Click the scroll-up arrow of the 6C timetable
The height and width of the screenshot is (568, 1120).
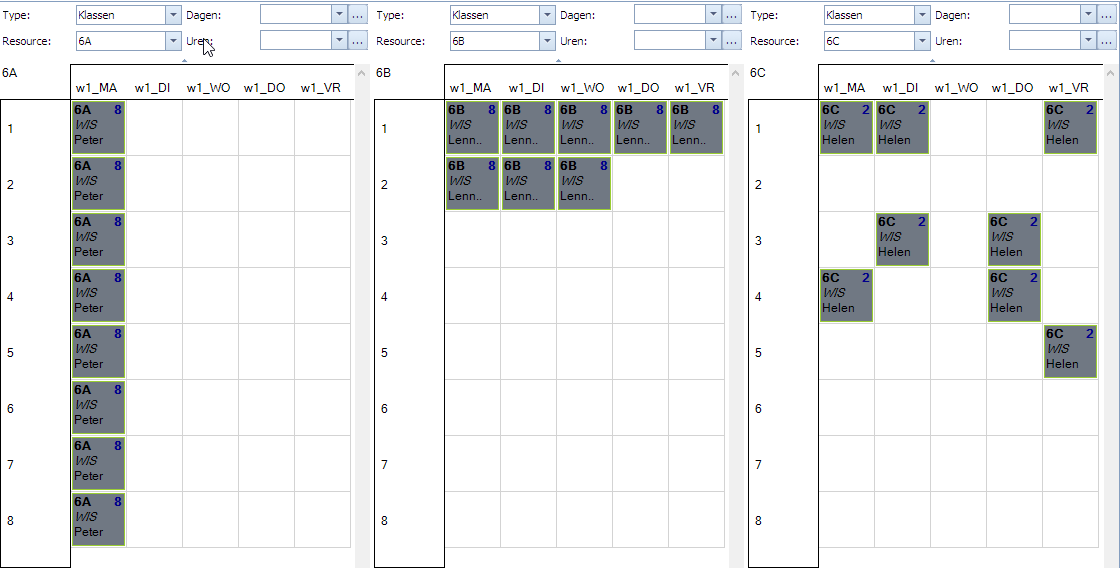(1110, 73)
